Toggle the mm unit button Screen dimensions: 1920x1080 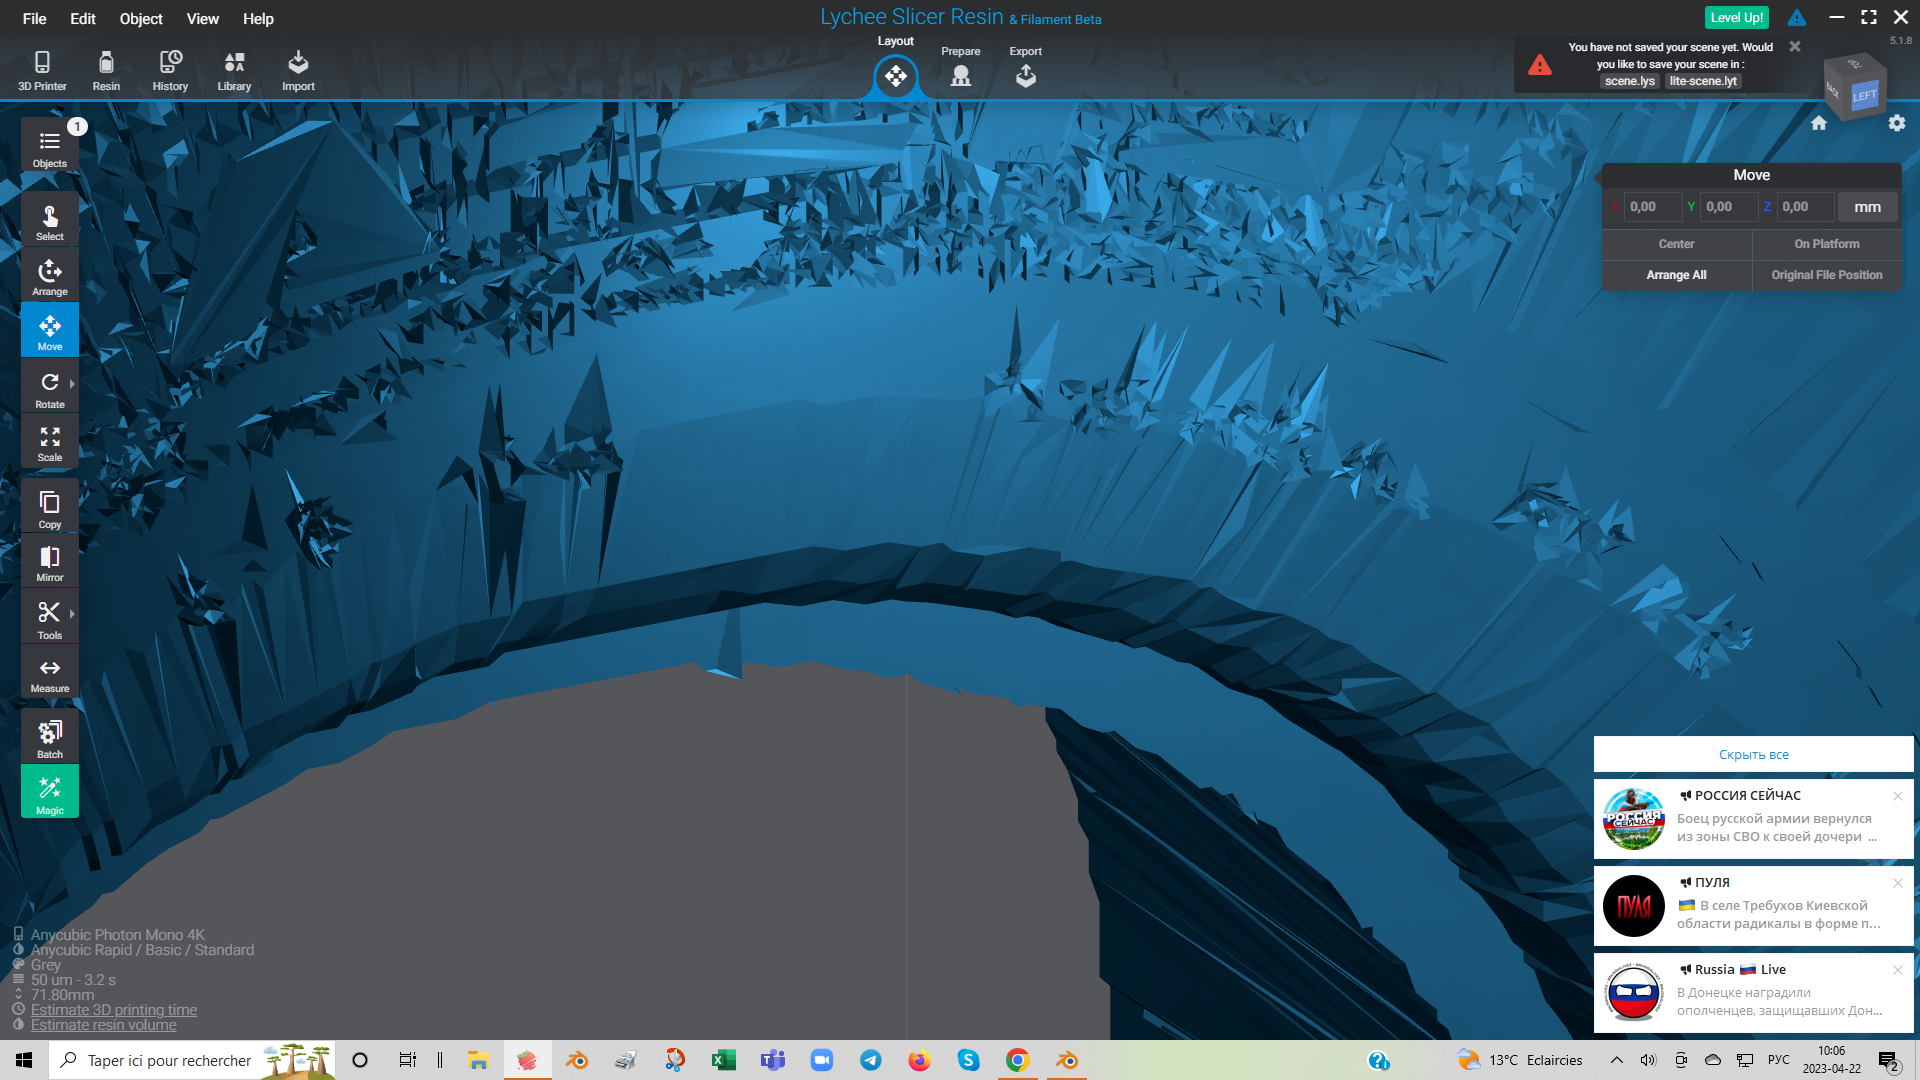coord(1867,207)
